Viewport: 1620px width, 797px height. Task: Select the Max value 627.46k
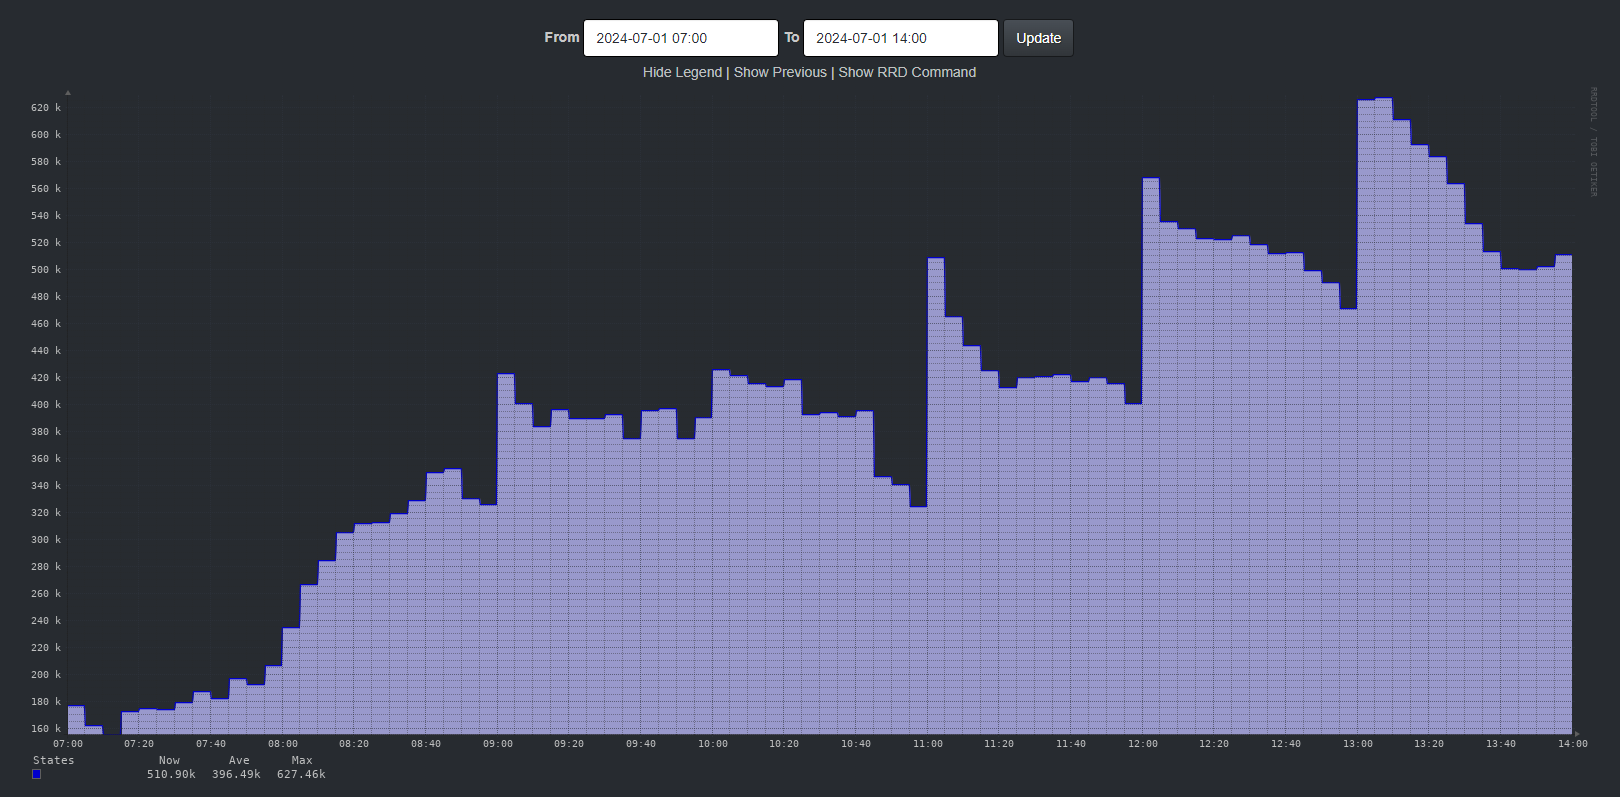[x=301, y=774]
